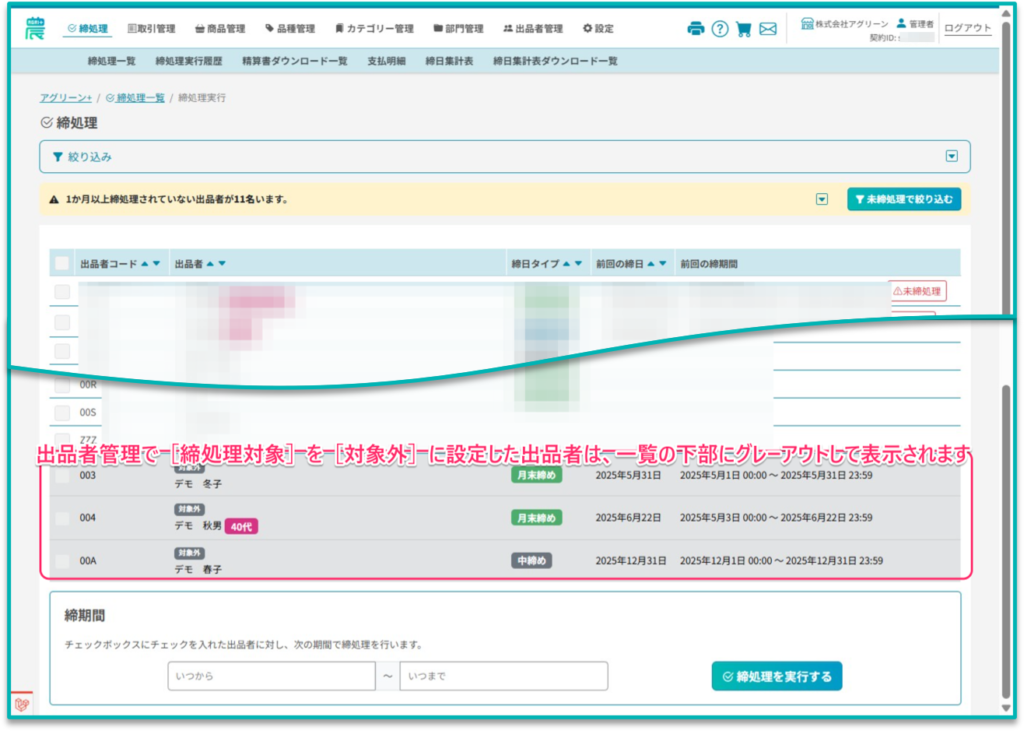Check the box for row 00S

(62, 412)
